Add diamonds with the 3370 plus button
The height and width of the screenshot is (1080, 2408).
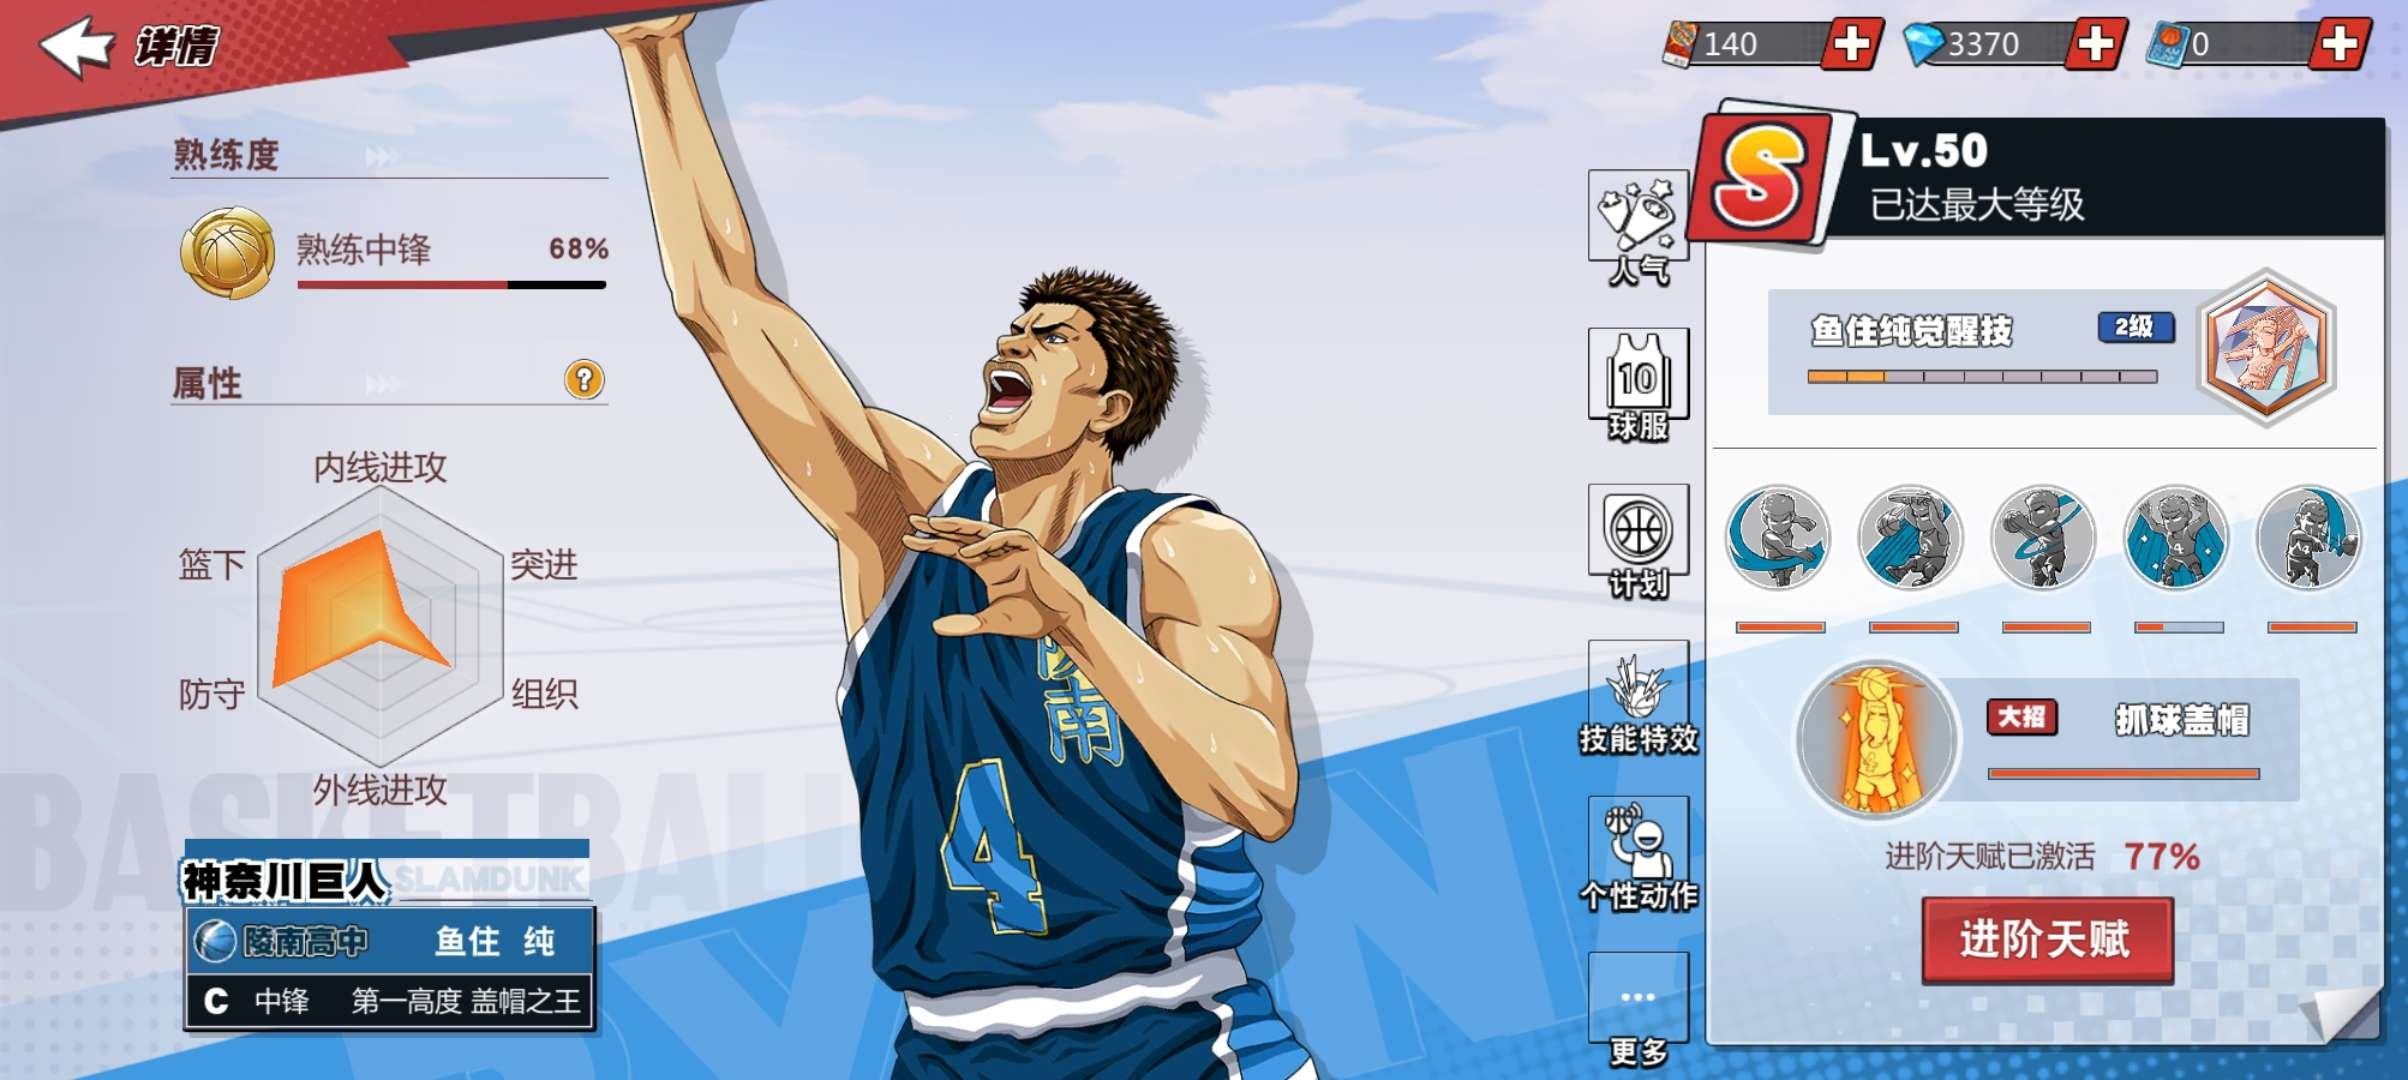pos(2095,44)
